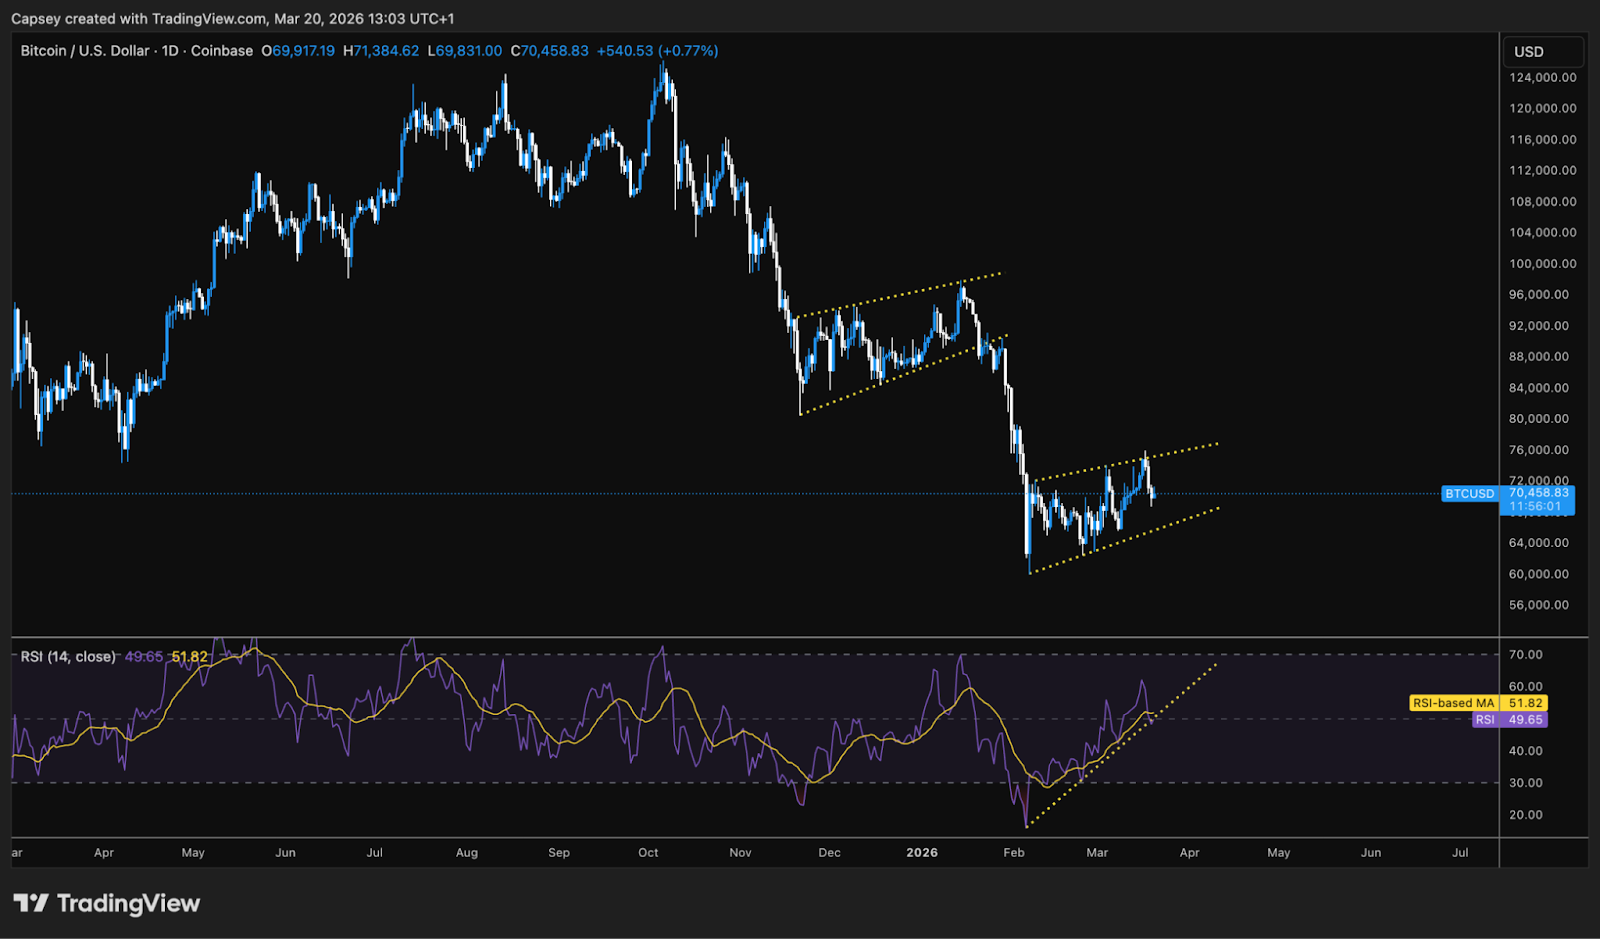This screenshot has height=939, width=1600.
Task: Click the Coinbase exchange name
Action: tap(221, 50)
